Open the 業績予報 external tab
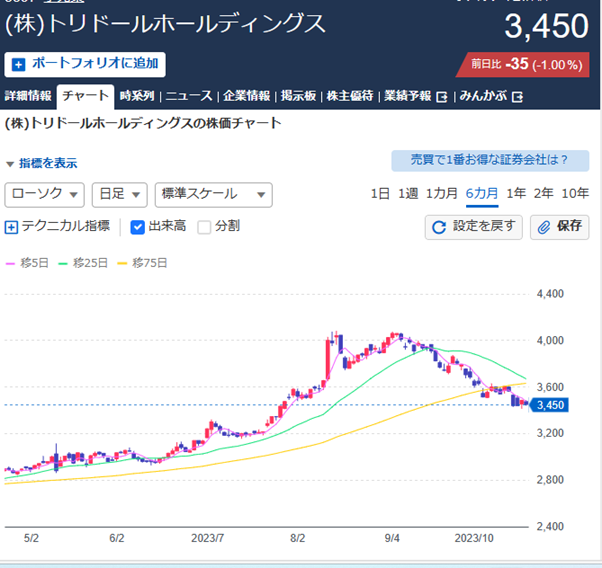Image resolution: width=602 pixels, height=568 pixels. pyautogui.click(x=415, y=96)
